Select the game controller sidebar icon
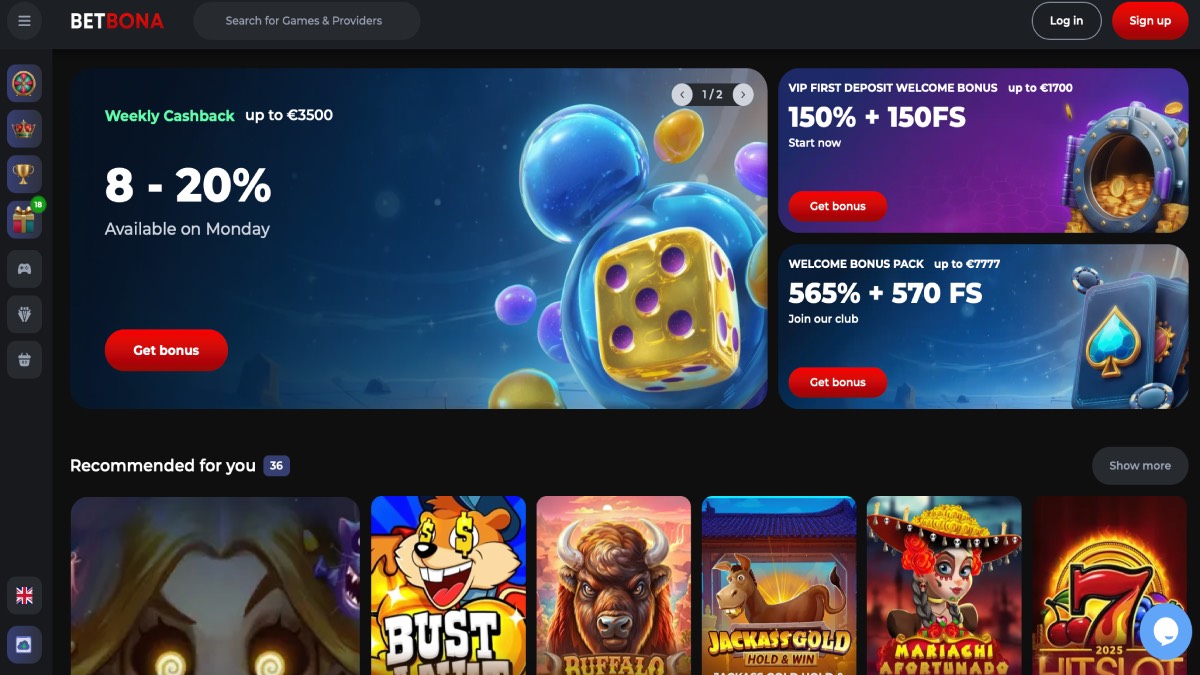Viewport: 1200px width, 675px height. pyautogui.click(x=24, y=268)
